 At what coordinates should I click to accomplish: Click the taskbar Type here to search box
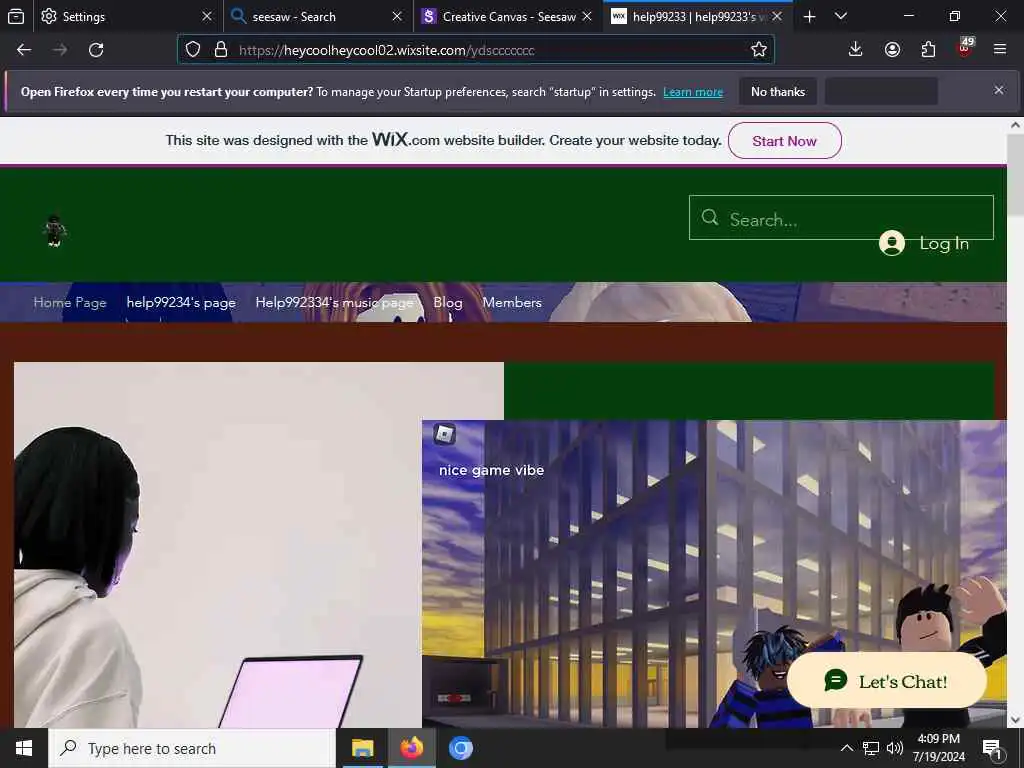coord(192,748)
